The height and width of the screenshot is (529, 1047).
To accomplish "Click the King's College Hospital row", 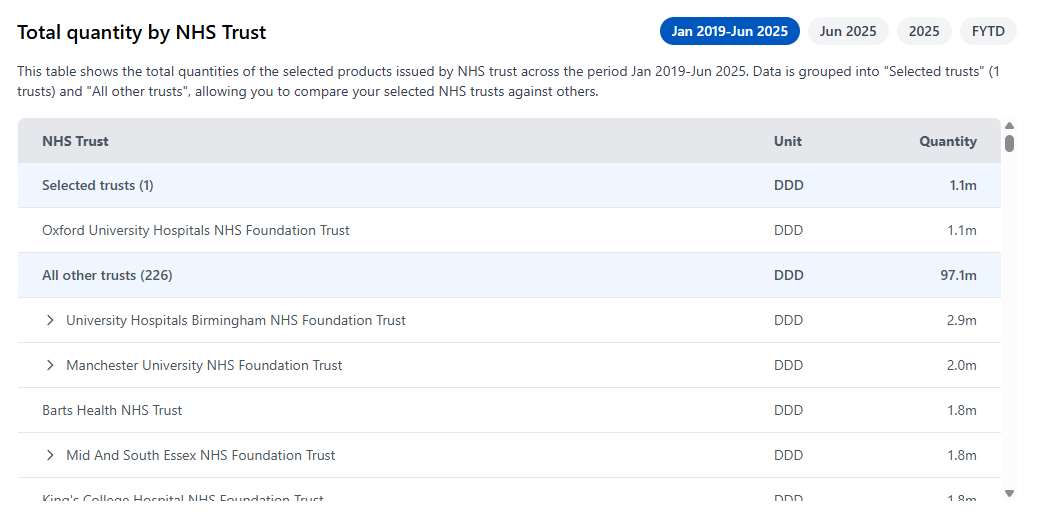I will coord(183,498).
